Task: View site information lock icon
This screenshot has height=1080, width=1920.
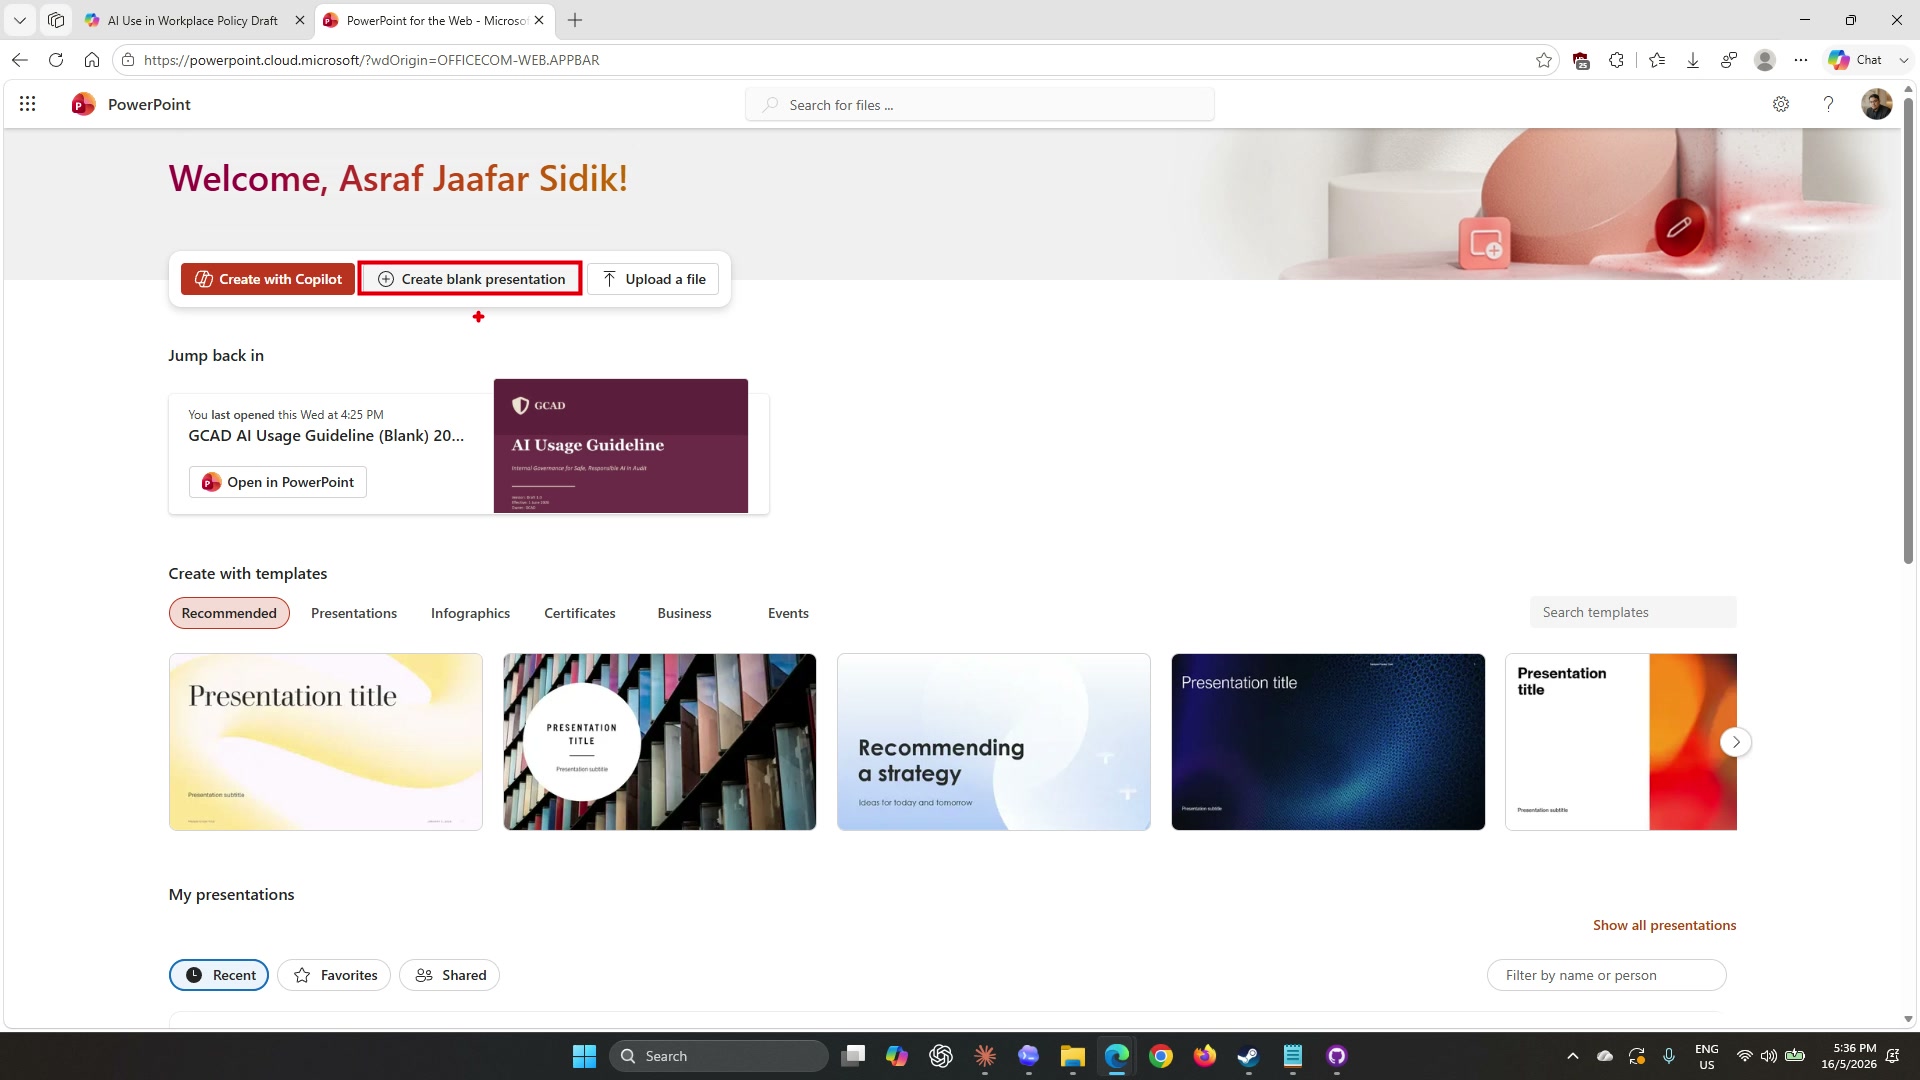Action: click(x=127, y=60)
